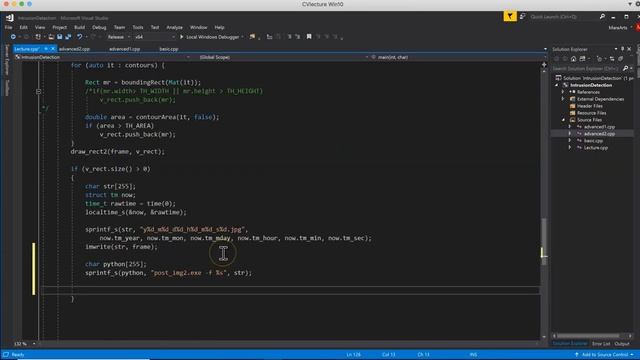Close the Lecture.cpp tab
Viewport: 640px width, 360px height.
pos(53,49)
